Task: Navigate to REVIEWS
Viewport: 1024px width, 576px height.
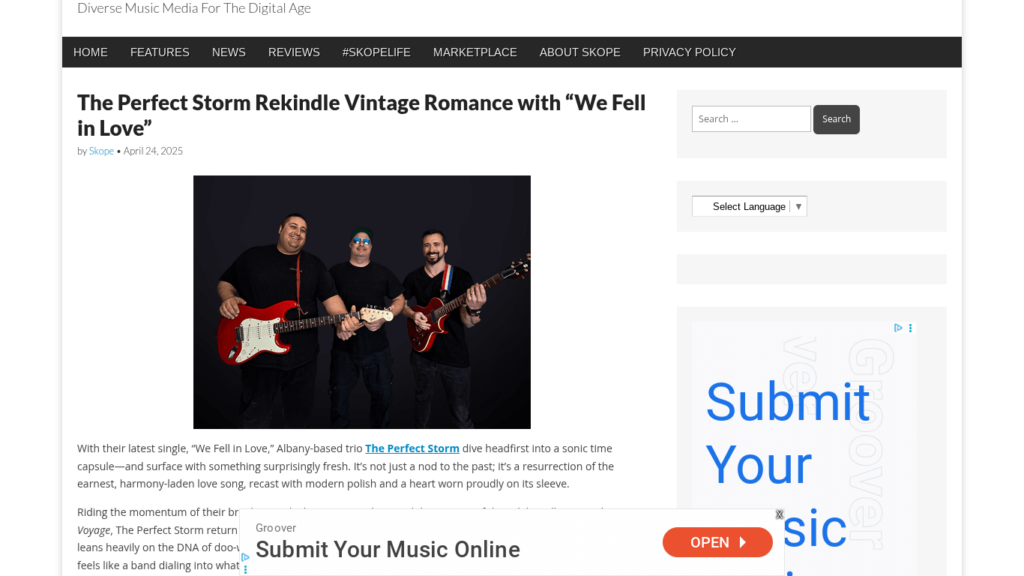Action: pyautogui.click(x=294, y=52)
